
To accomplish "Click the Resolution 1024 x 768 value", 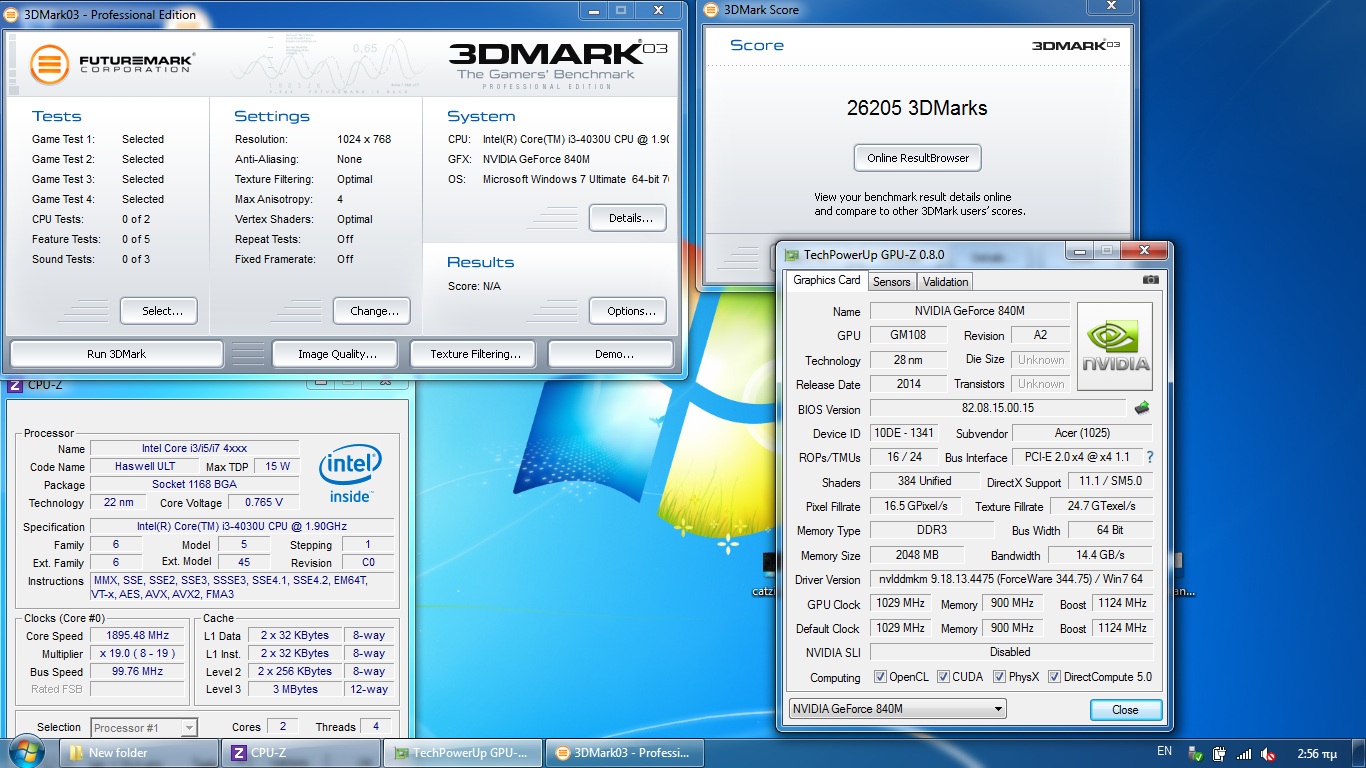I will coord(364,139).
